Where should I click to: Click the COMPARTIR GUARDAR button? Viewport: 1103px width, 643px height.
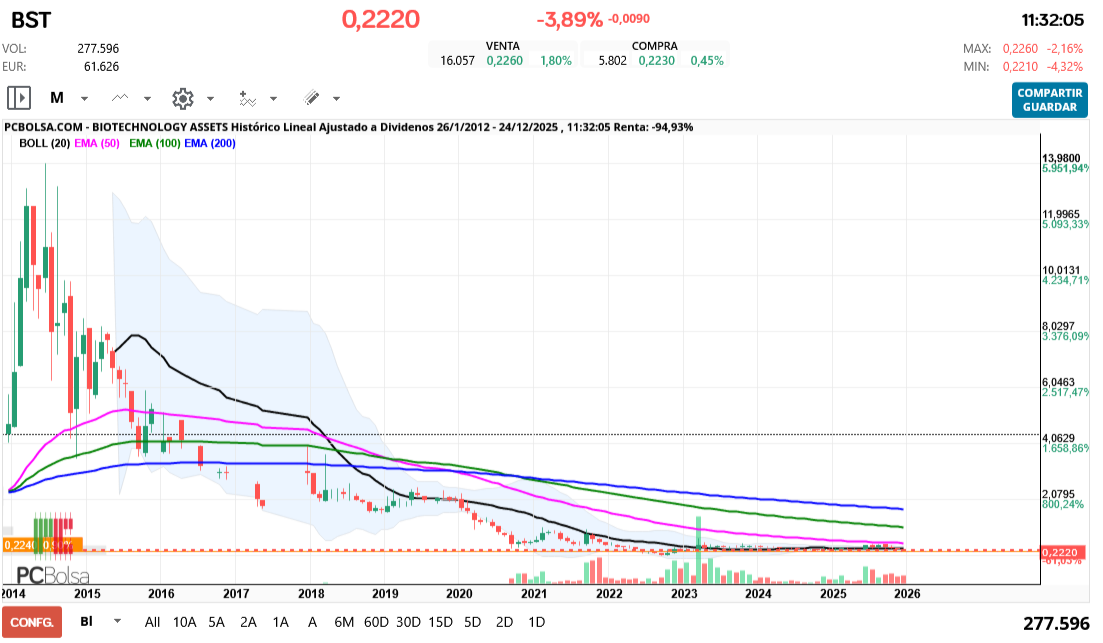[1049, 100]
